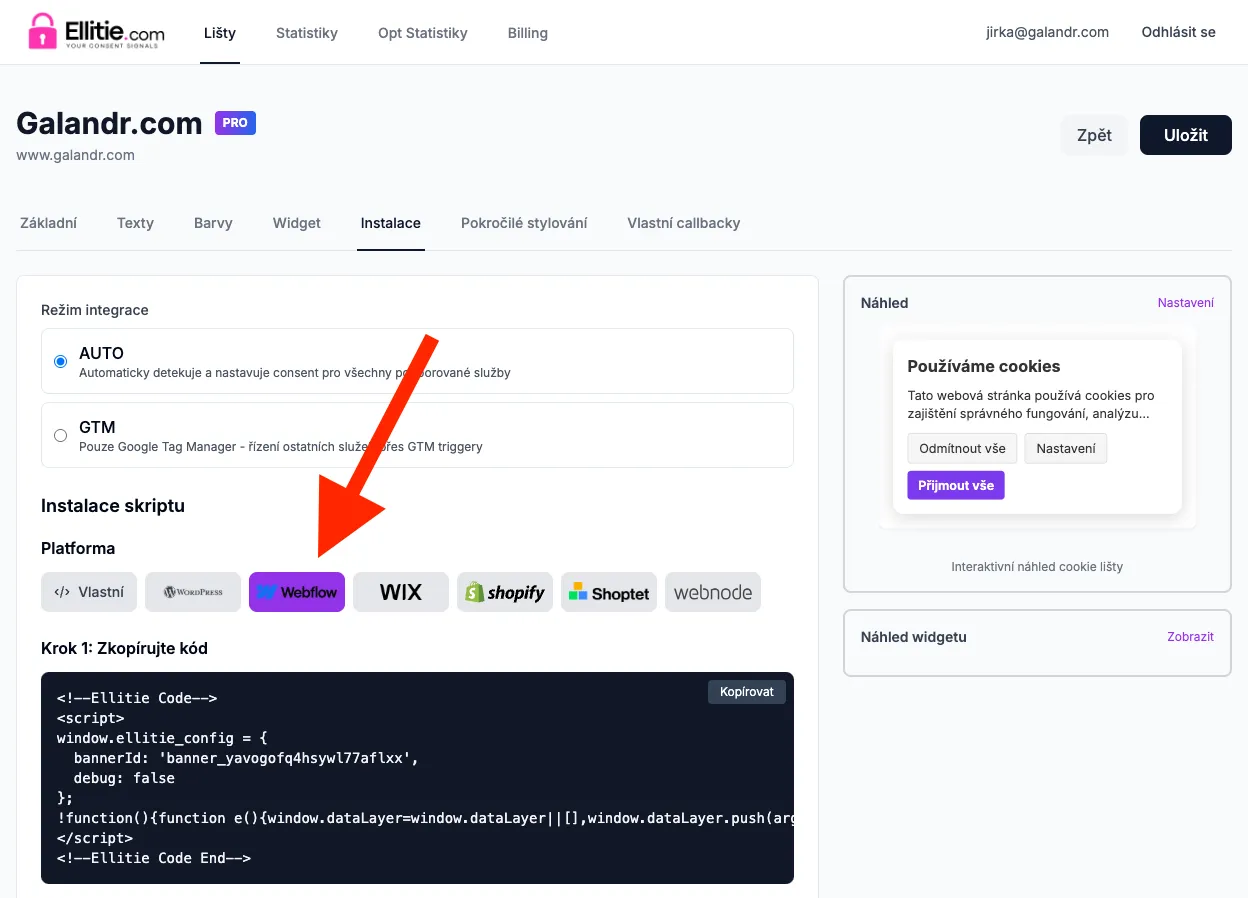Select the WordPress platform icon
1248x898 pixels.
[x=192, y=592]
